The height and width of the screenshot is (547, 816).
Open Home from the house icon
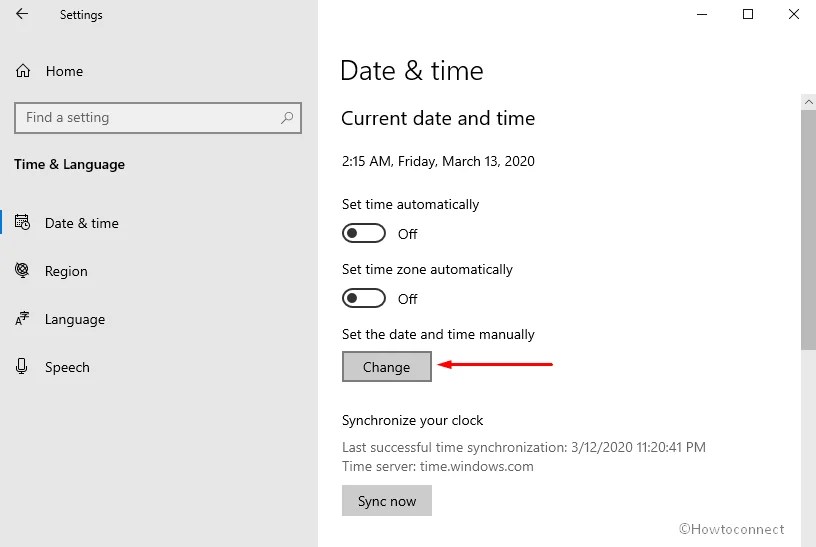tap(23, 71)
